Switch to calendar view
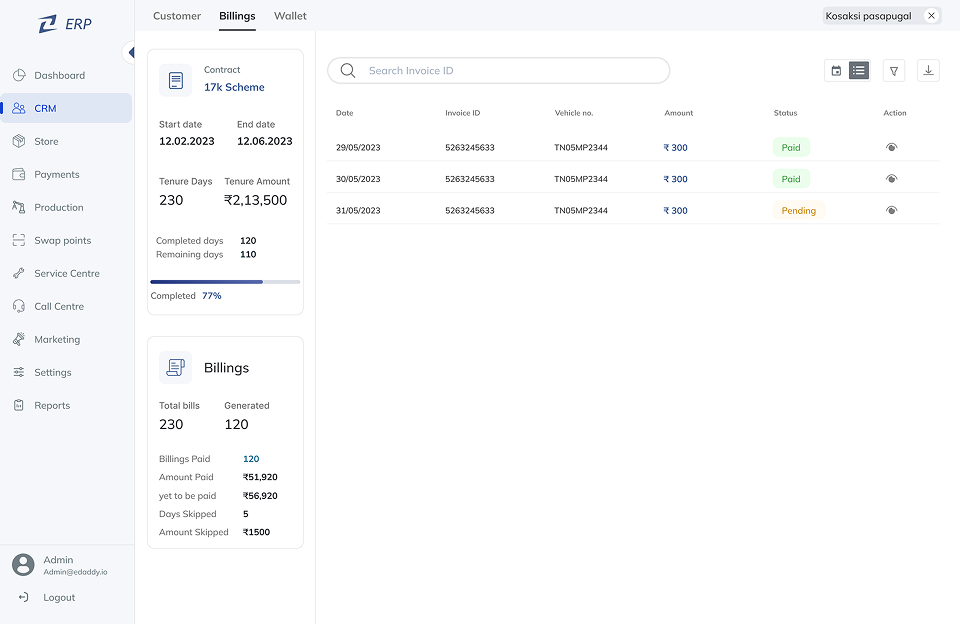The width and height of the screenshot is (960, 624). point(836,71)
